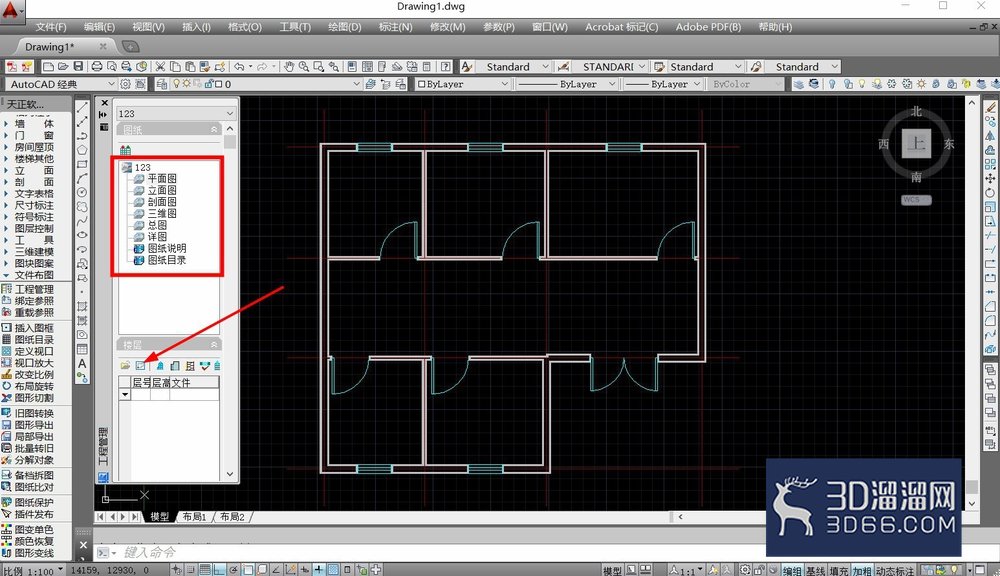Collapse the 楼层 panel section
The image size is (1000, 576).
coord(214,344)
